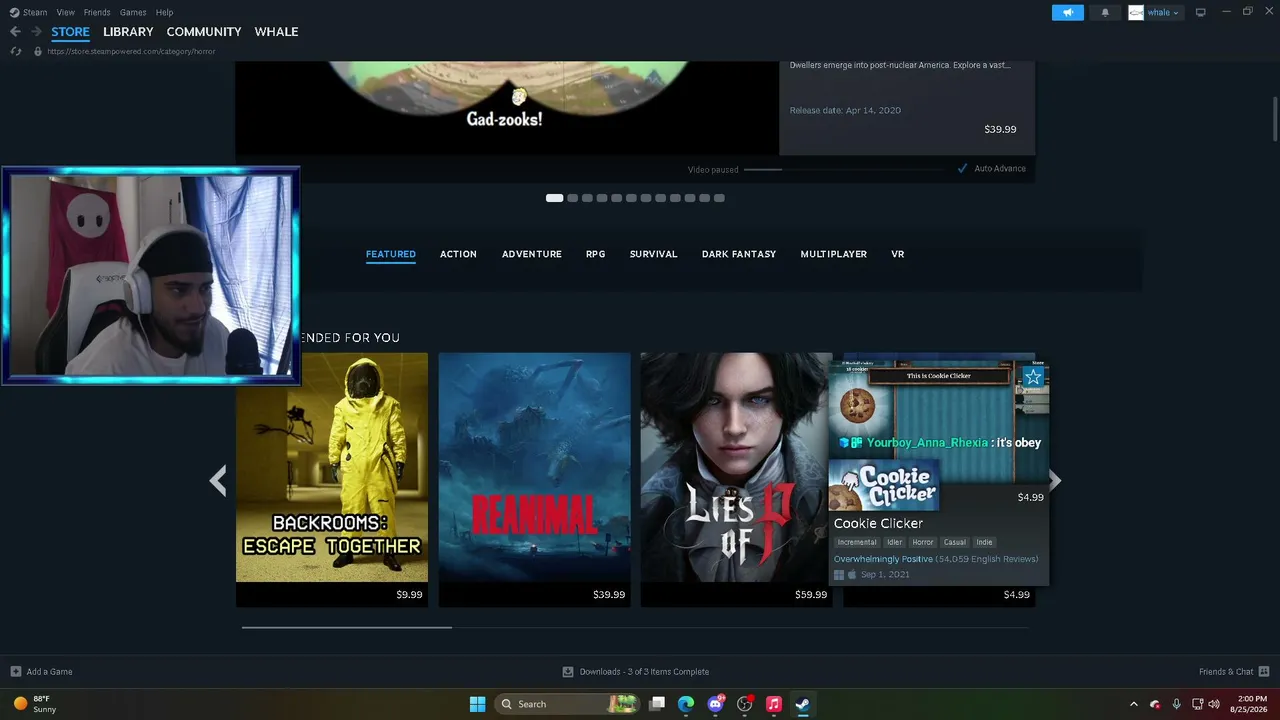
Task: Open the music app on the taskbar
Action: click(x=773, y=704)
